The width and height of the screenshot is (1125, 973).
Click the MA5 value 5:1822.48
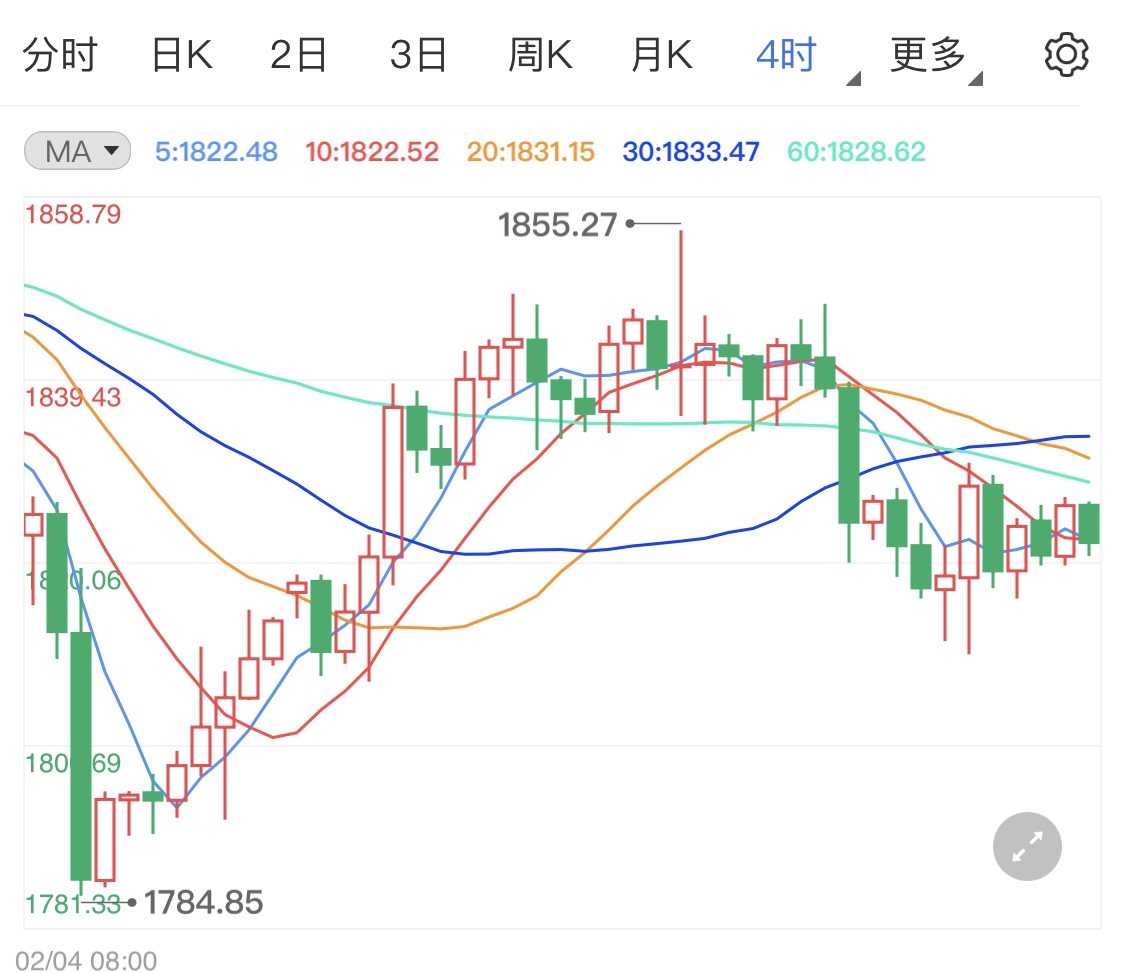pyautogui.click(x=216, y=151)
